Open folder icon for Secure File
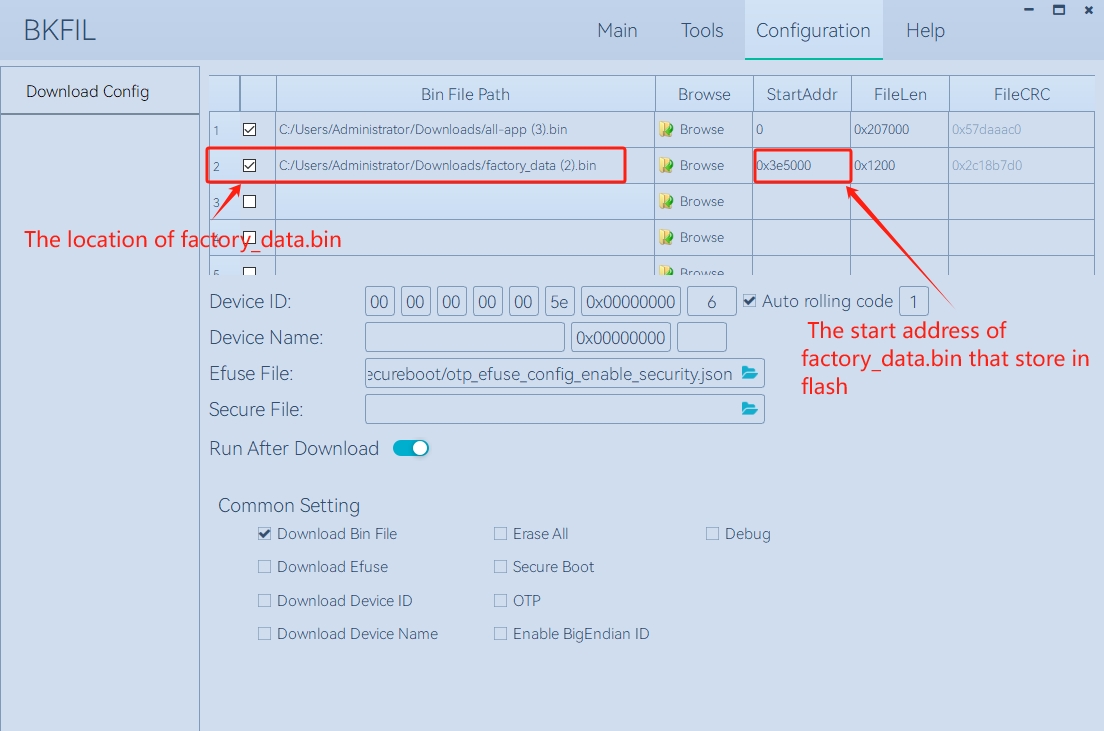The height and width of the screenshot is (731, 1104). [750, 409]
